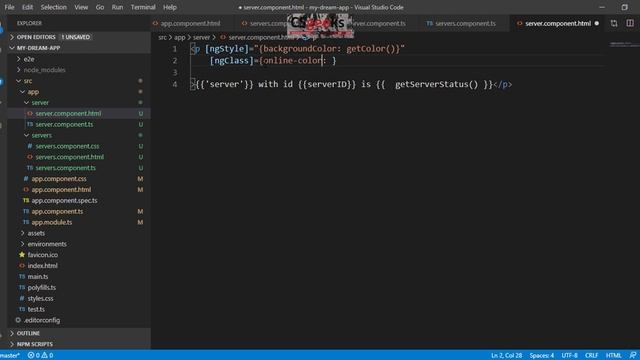This screenshot has height=360, width=640.
Task: Open the Terminal menu
Action: [x=143, y=7]
